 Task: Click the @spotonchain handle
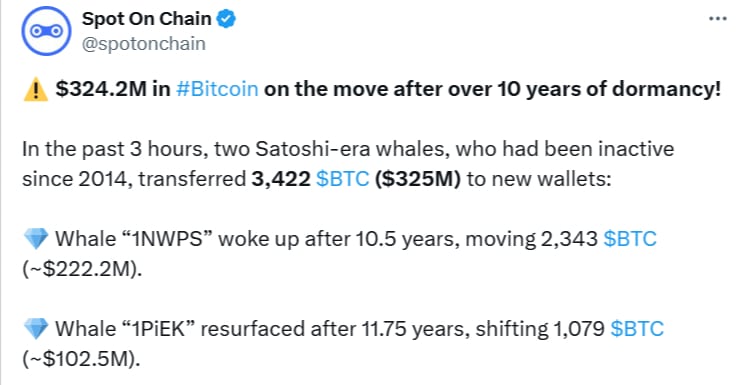(144, 44)
